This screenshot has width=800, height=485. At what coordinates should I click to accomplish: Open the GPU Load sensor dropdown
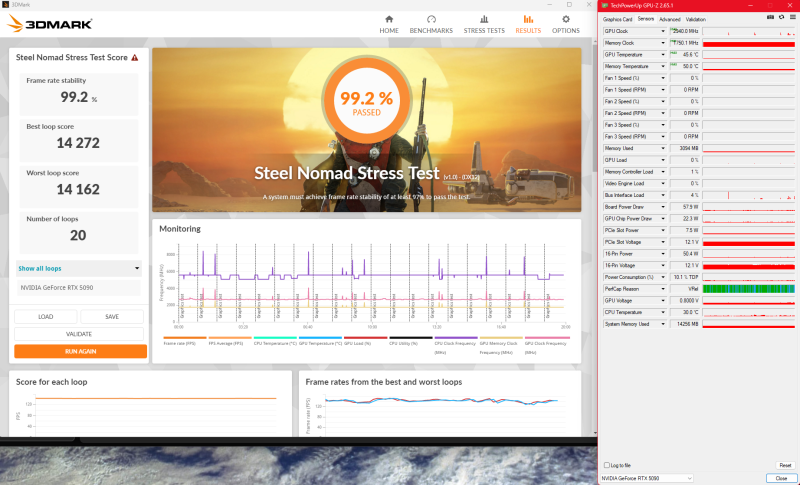663,160
